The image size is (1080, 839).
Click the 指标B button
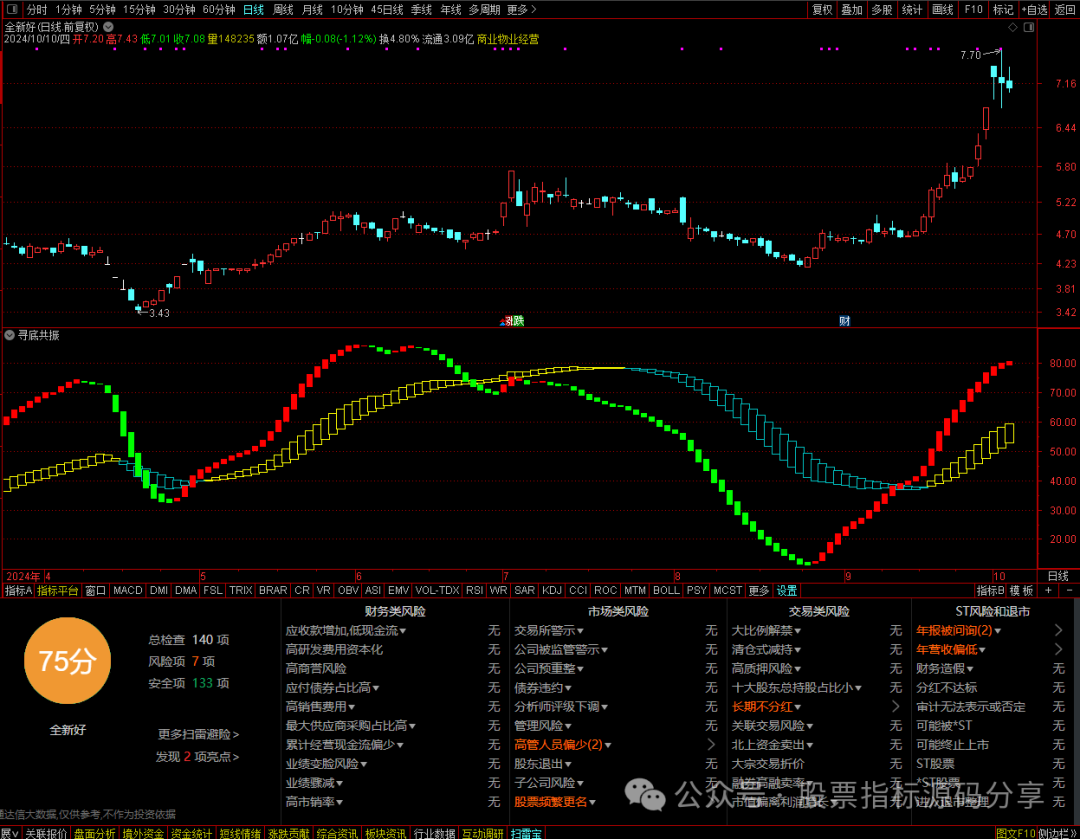click(x=990, y=590)
